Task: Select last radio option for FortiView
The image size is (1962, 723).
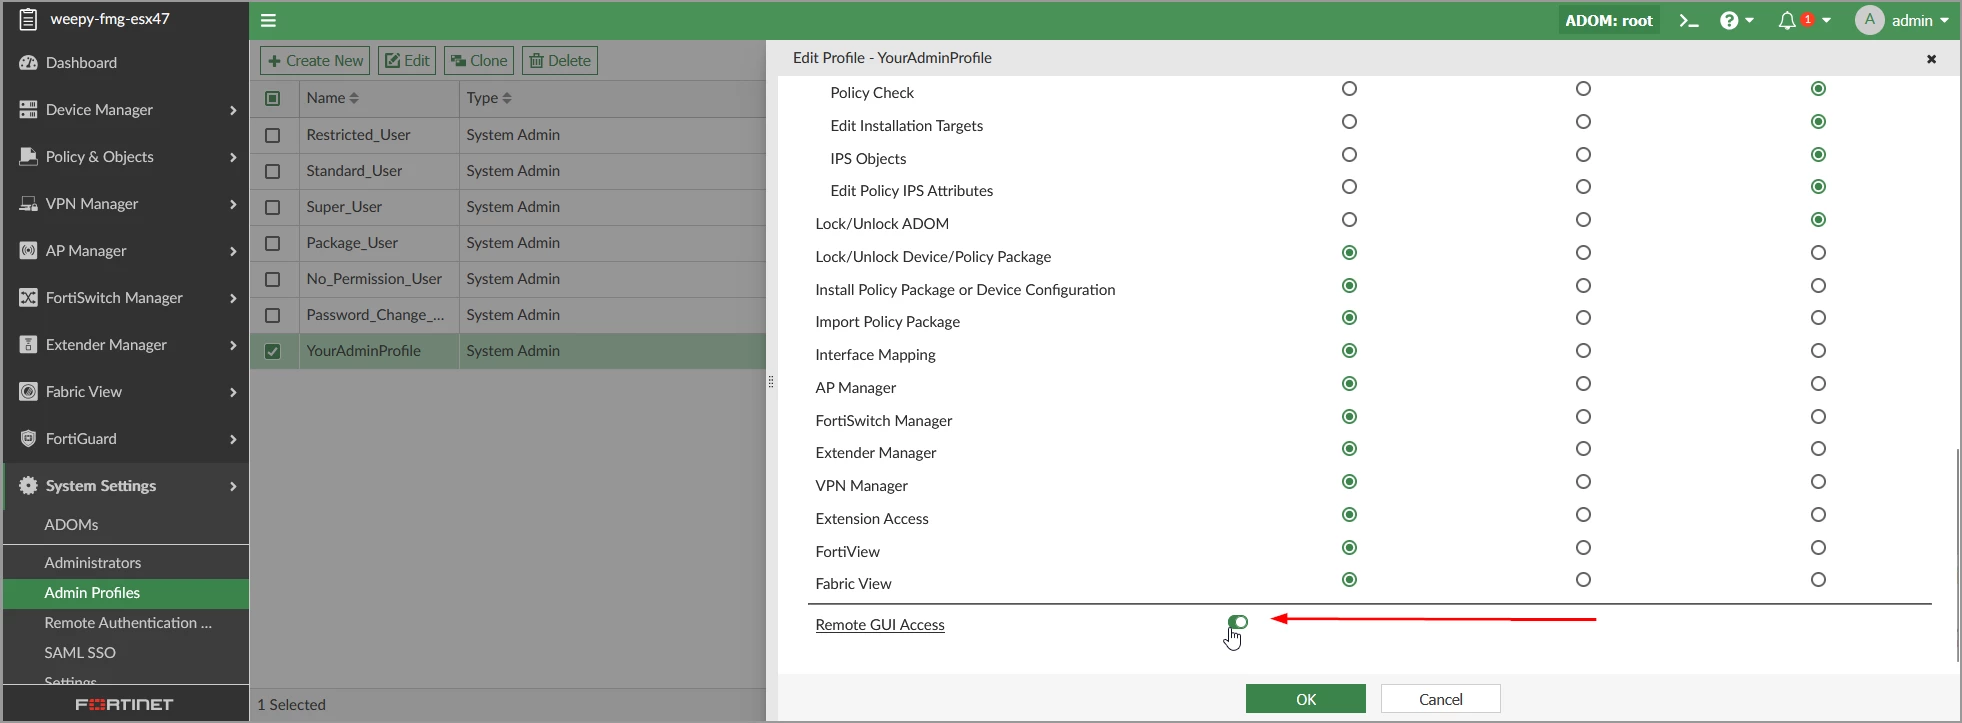Action: 1818,548
